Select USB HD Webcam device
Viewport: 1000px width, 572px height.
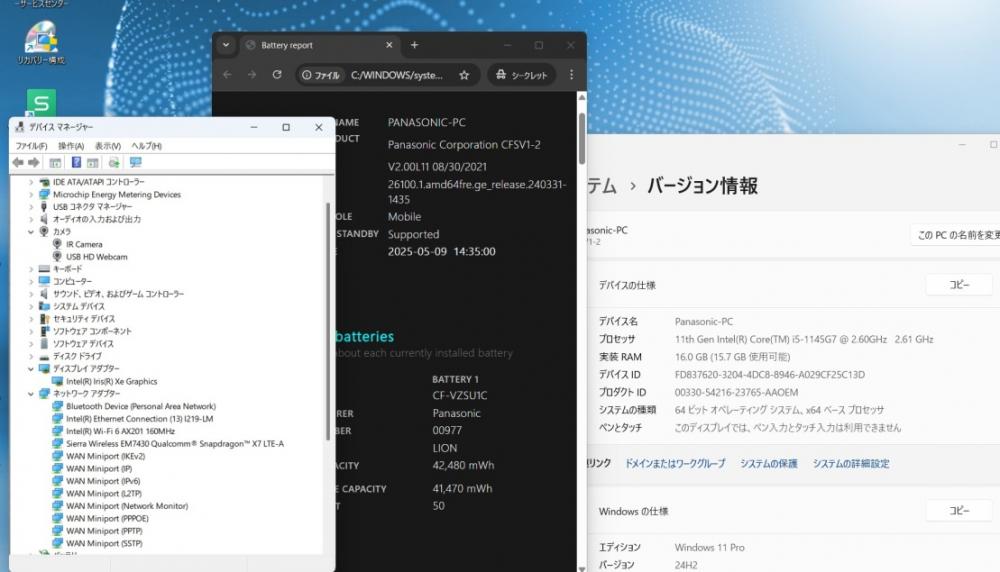96,257
